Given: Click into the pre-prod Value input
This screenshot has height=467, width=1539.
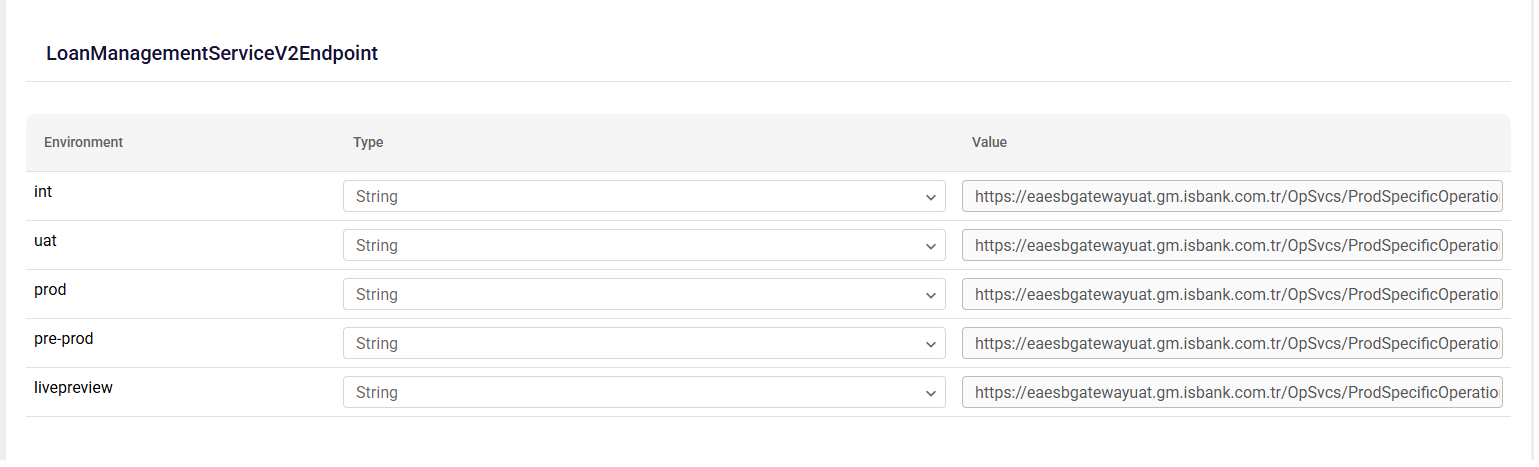Looking at the screenshot, I should point(1231,343).
